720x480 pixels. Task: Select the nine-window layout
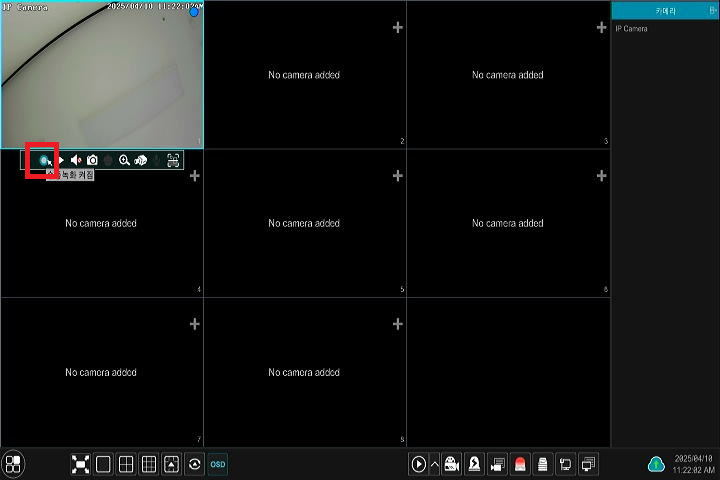pos(149,464)
